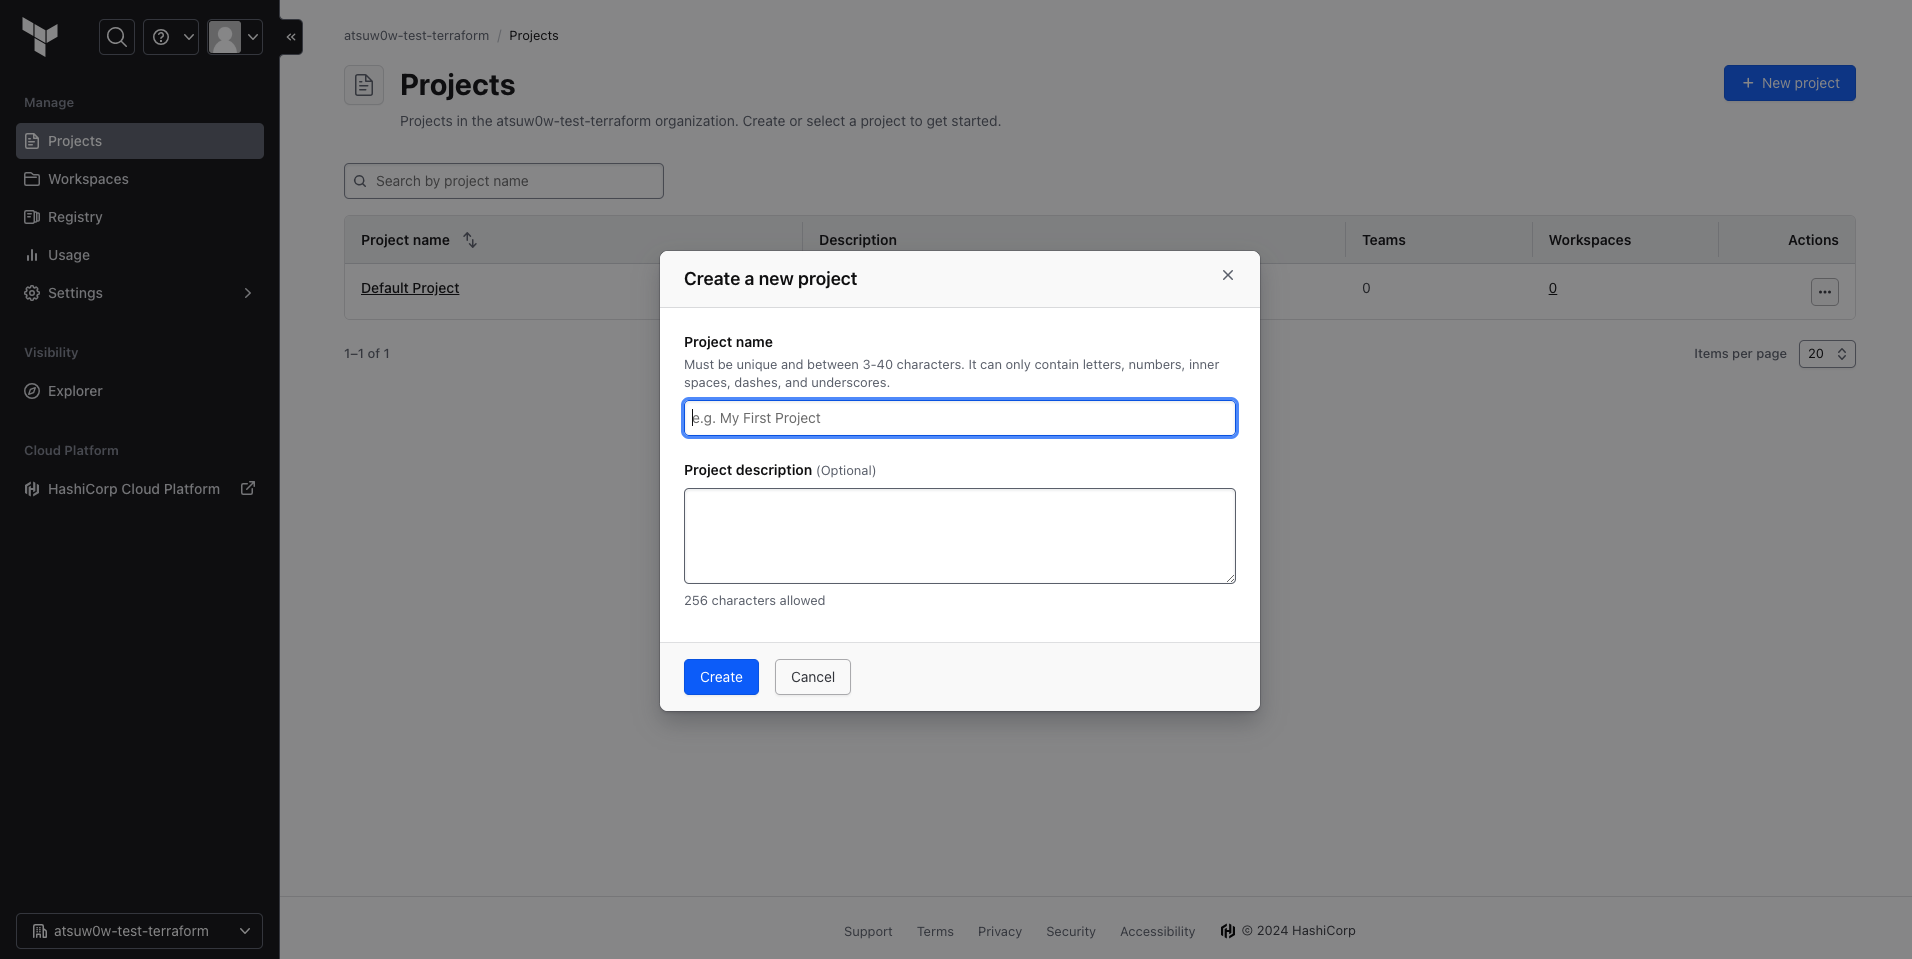Viewport: 1912px width, 959px height.
Task: Click the Project description textarea
Action: click(959, 535)
